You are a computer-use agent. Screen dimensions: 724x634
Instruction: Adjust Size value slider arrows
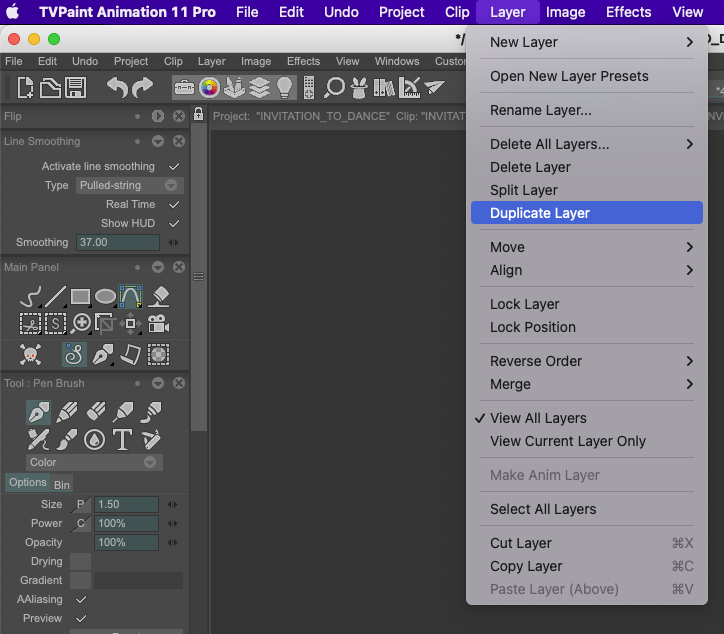[173, 504]
